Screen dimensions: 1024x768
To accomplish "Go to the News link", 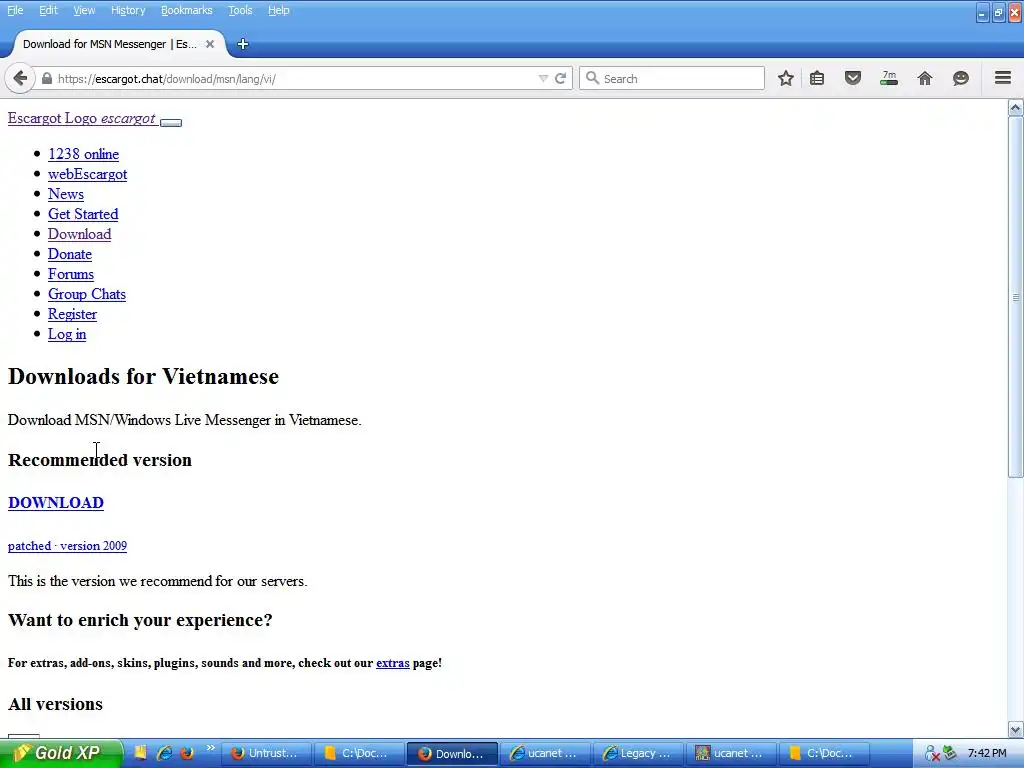I will coord(66,194).
